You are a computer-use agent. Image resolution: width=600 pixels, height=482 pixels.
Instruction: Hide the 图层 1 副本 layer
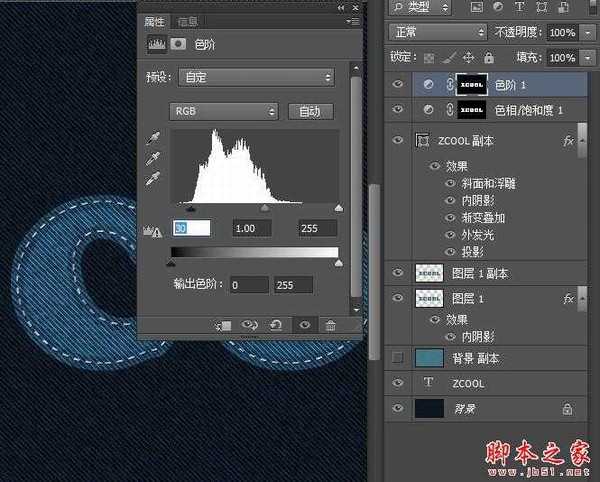pyautogui.click(x=398, y=272)
